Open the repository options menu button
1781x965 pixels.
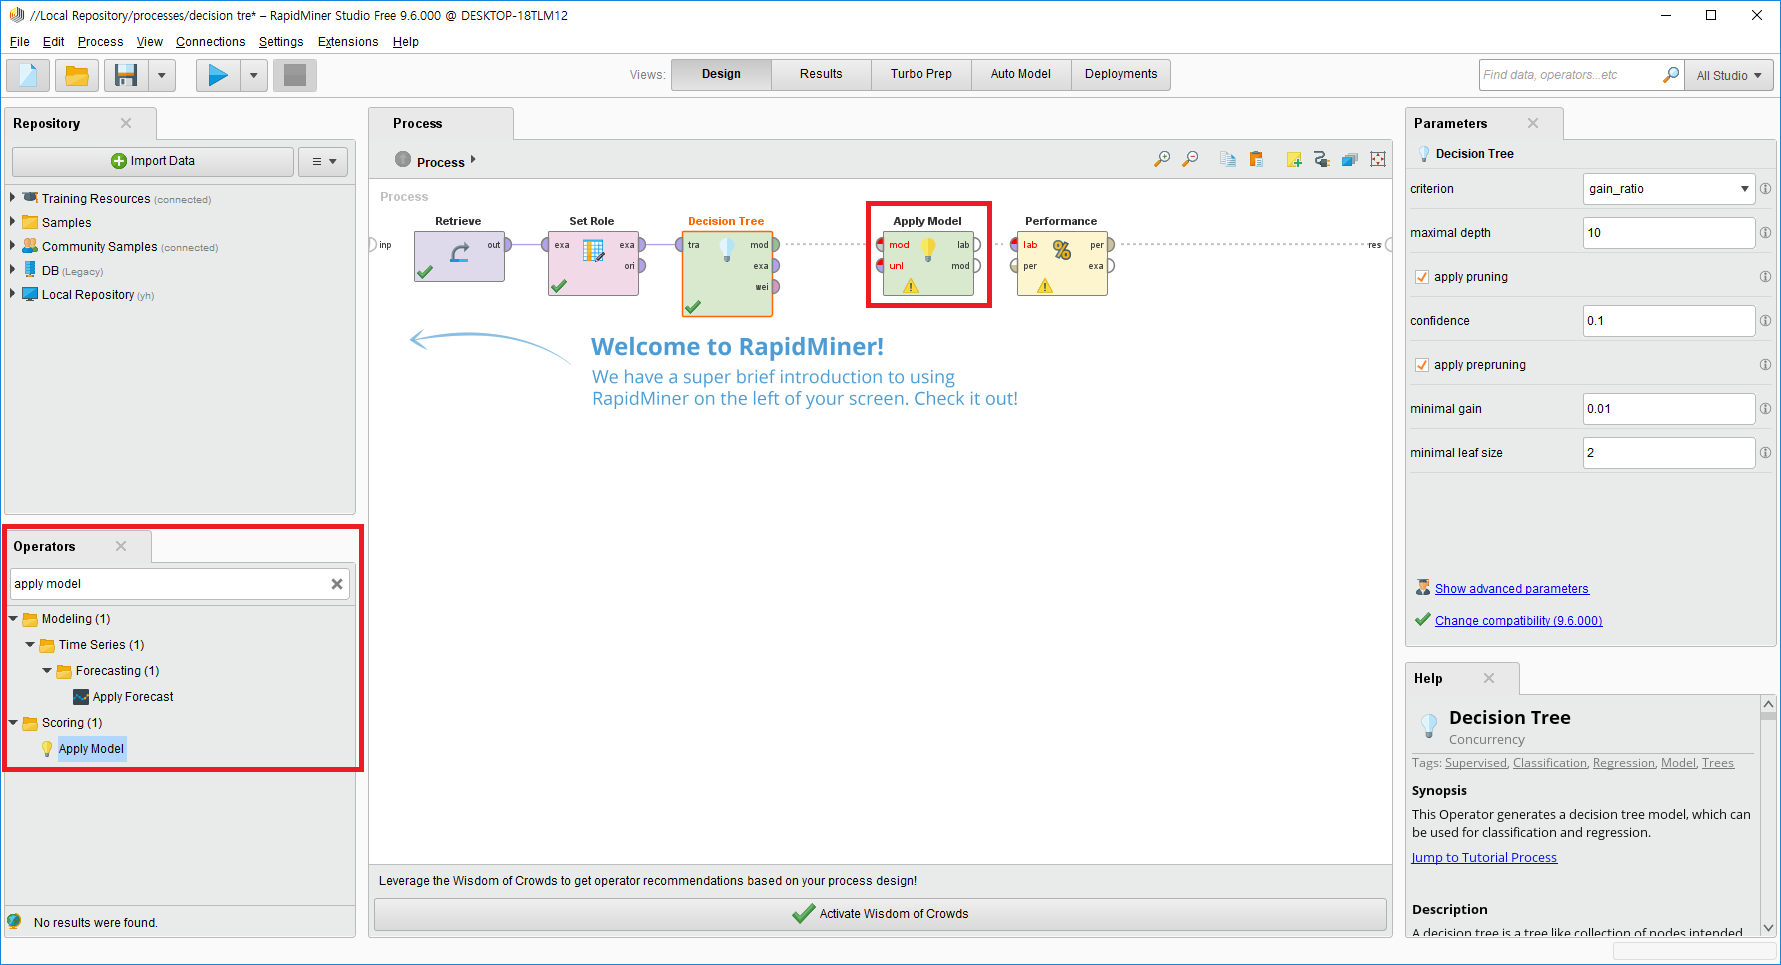[x=323, y=161]
